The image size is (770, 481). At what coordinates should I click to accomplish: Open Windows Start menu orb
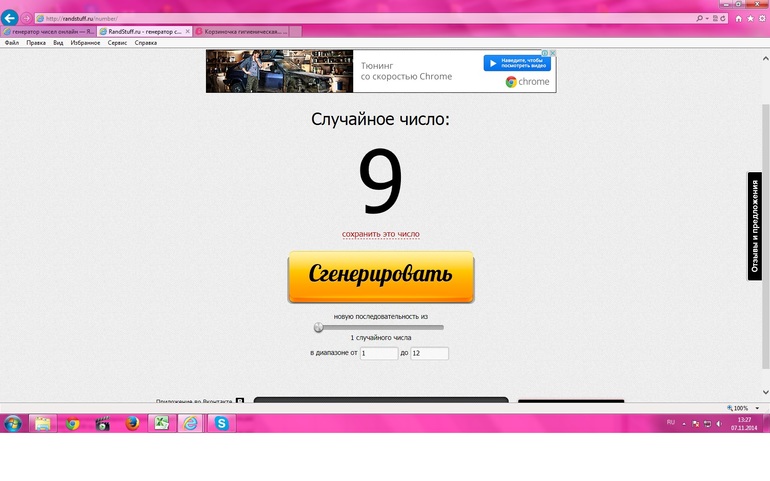coord(13,423)
